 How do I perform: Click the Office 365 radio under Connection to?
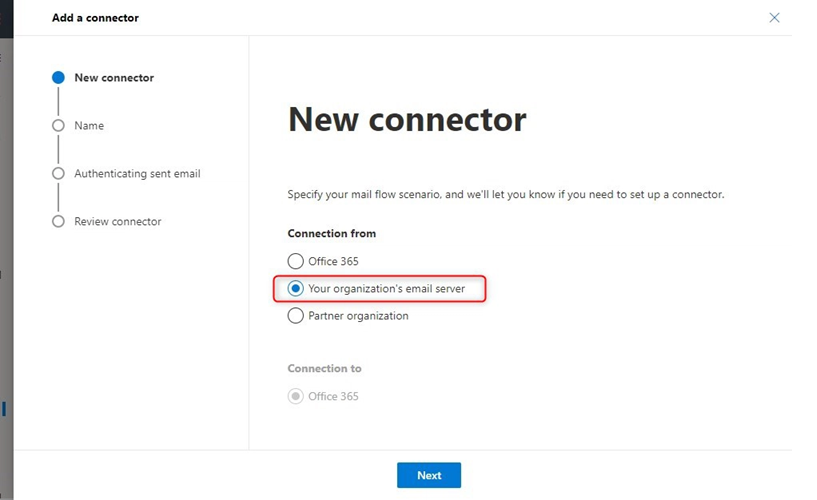[x=295, y=397]
